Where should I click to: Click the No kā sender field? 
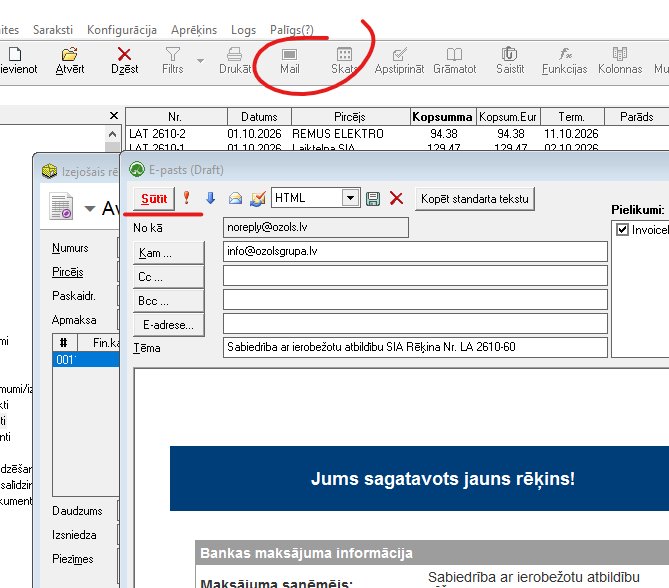(316, 227)
